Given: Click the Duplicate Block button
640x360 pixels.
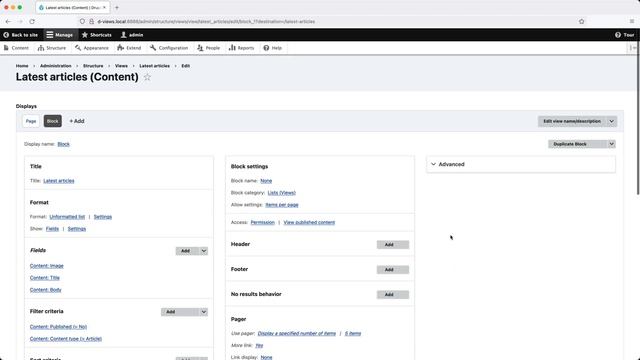Looking at the screenshot, I should click(578, 144).
